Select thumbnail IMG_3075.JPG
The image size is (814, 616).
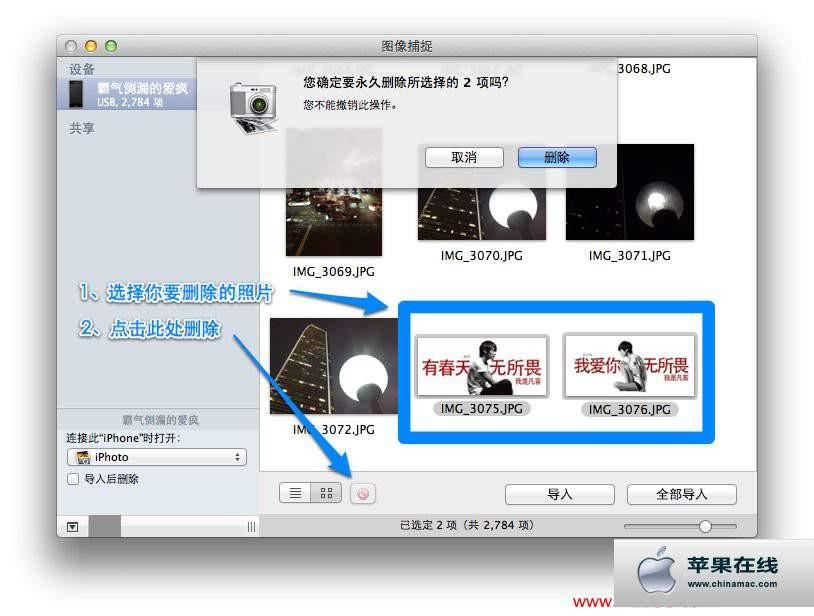pos(482,366)
